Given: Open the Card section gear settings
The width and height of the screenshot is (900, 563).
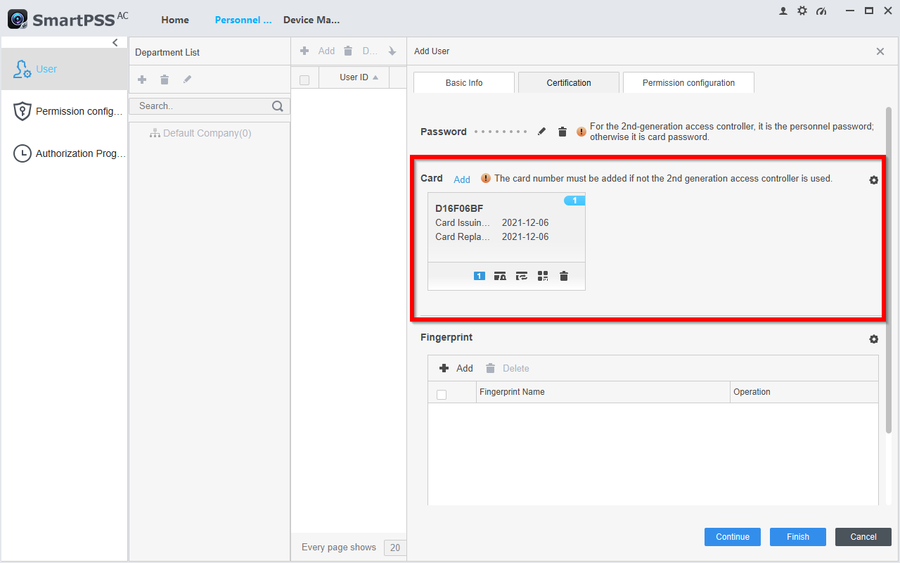Looking at the screenshot, I should click(873, 180).
